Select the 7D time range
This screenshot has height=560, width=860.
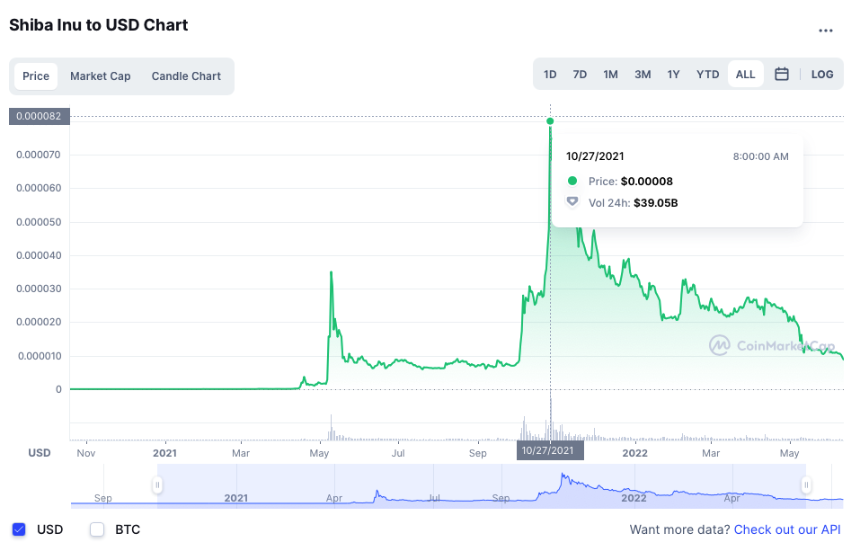[580, 74]
